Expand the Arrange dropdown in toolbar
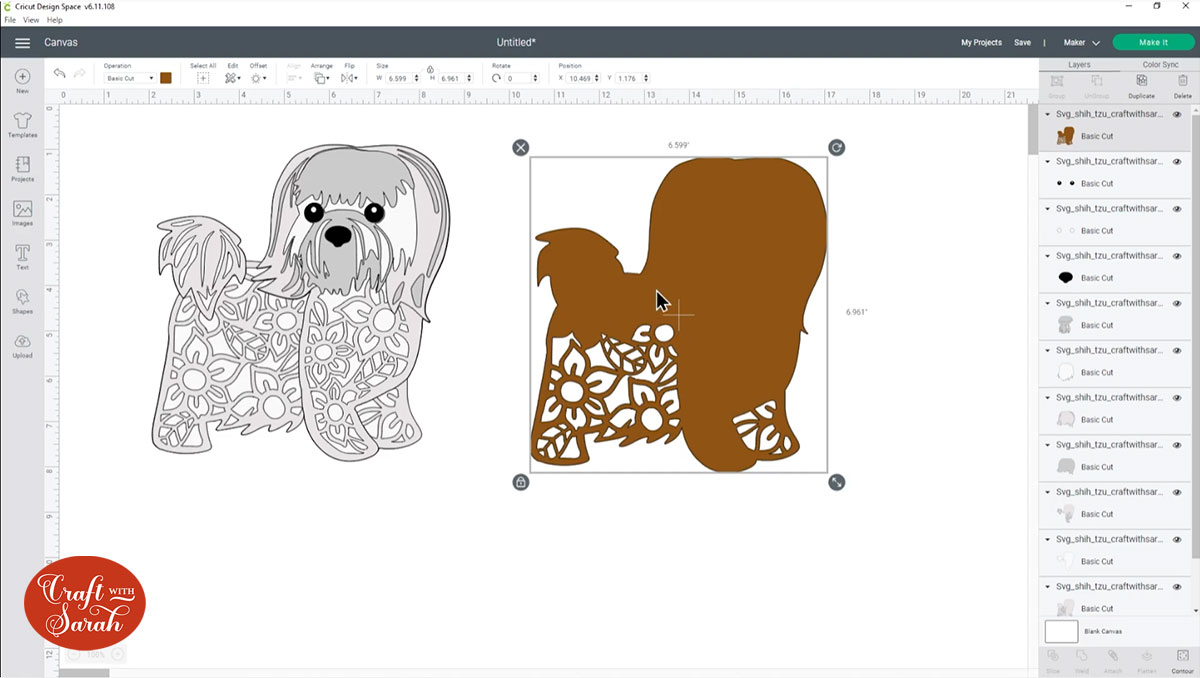The height and width of the screenshot is (678, 1200). [321, 78]
